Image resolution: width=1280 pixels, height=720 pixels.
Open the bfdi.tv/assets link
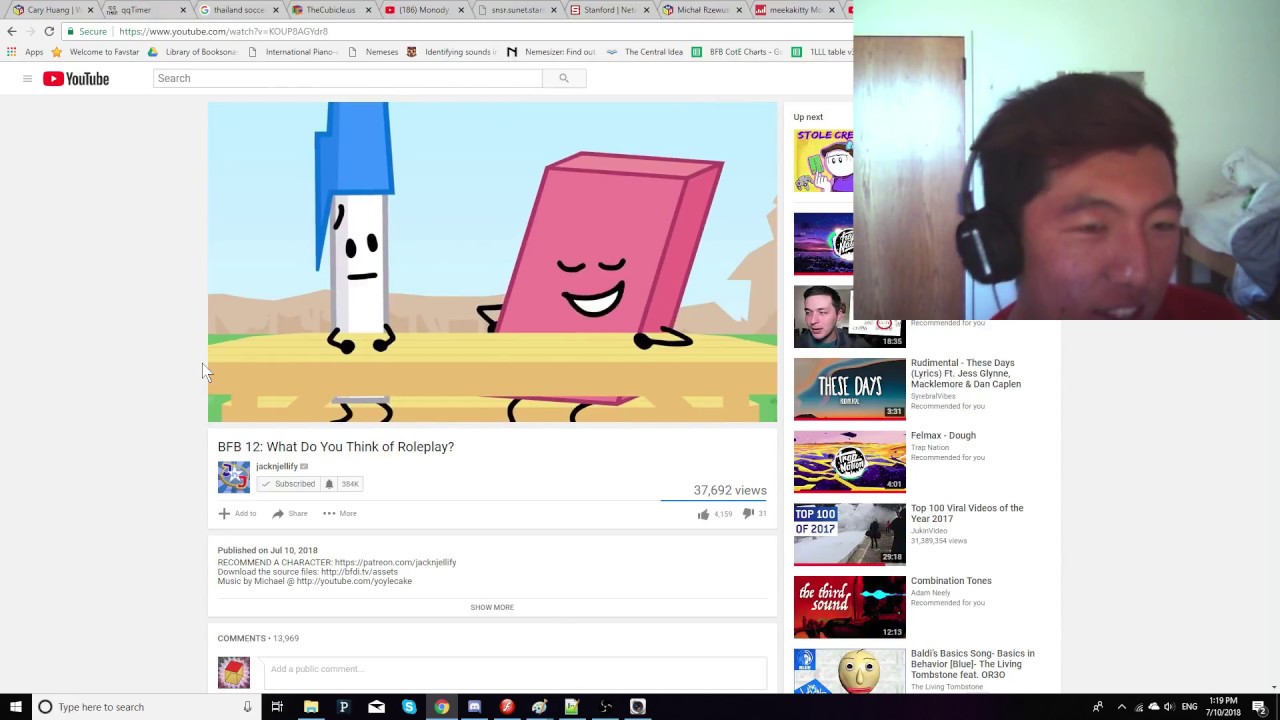pyautogui.click(x=359, y=572)
